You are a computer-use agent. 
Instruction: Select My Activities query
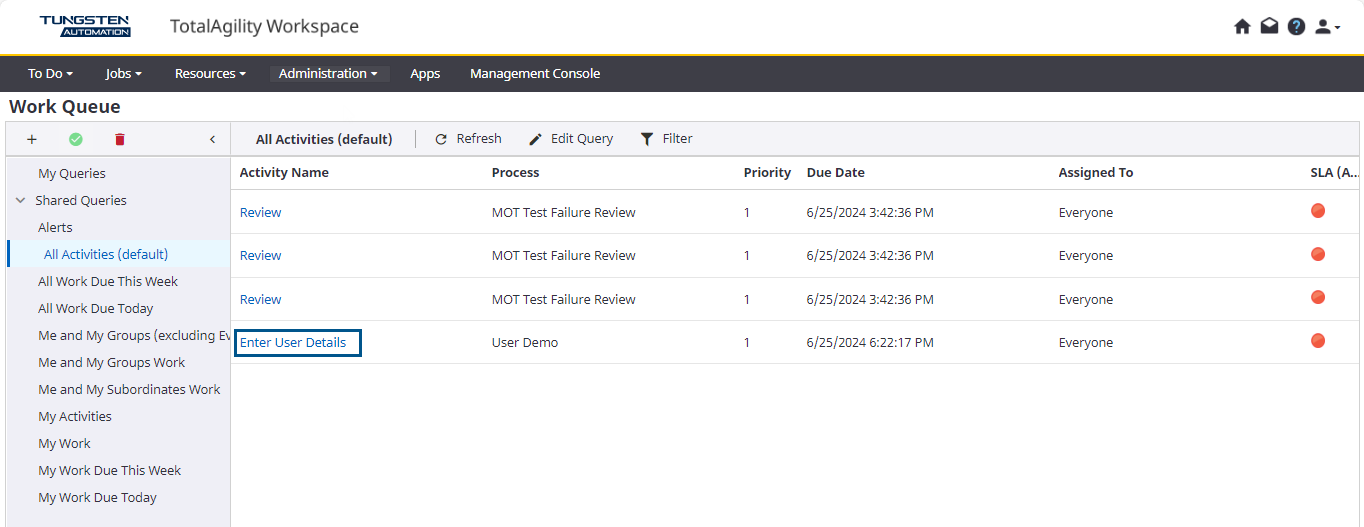tap(75, 416)
